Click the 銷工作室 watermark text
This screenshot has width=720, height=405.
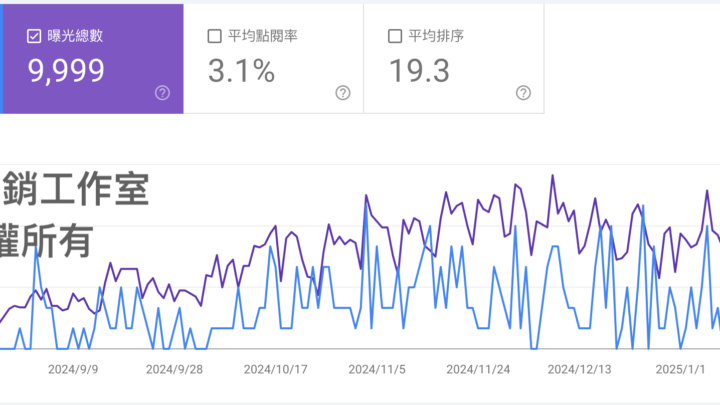[x=76, y=190]
